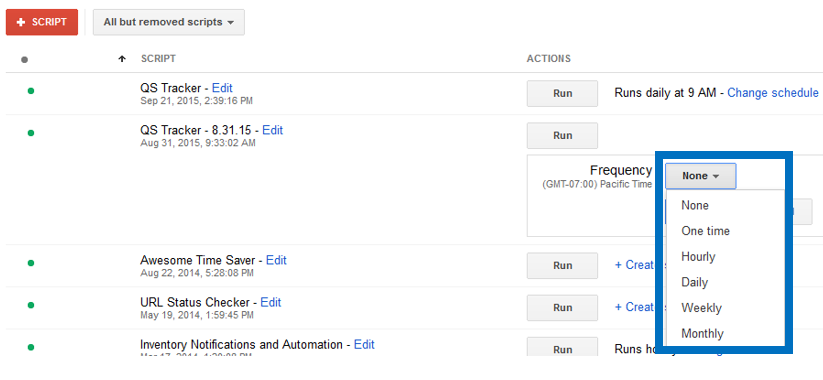Click the green status dot for QS Tracker
This screenshot has width=823, height=380.
[x=30, y=91]
